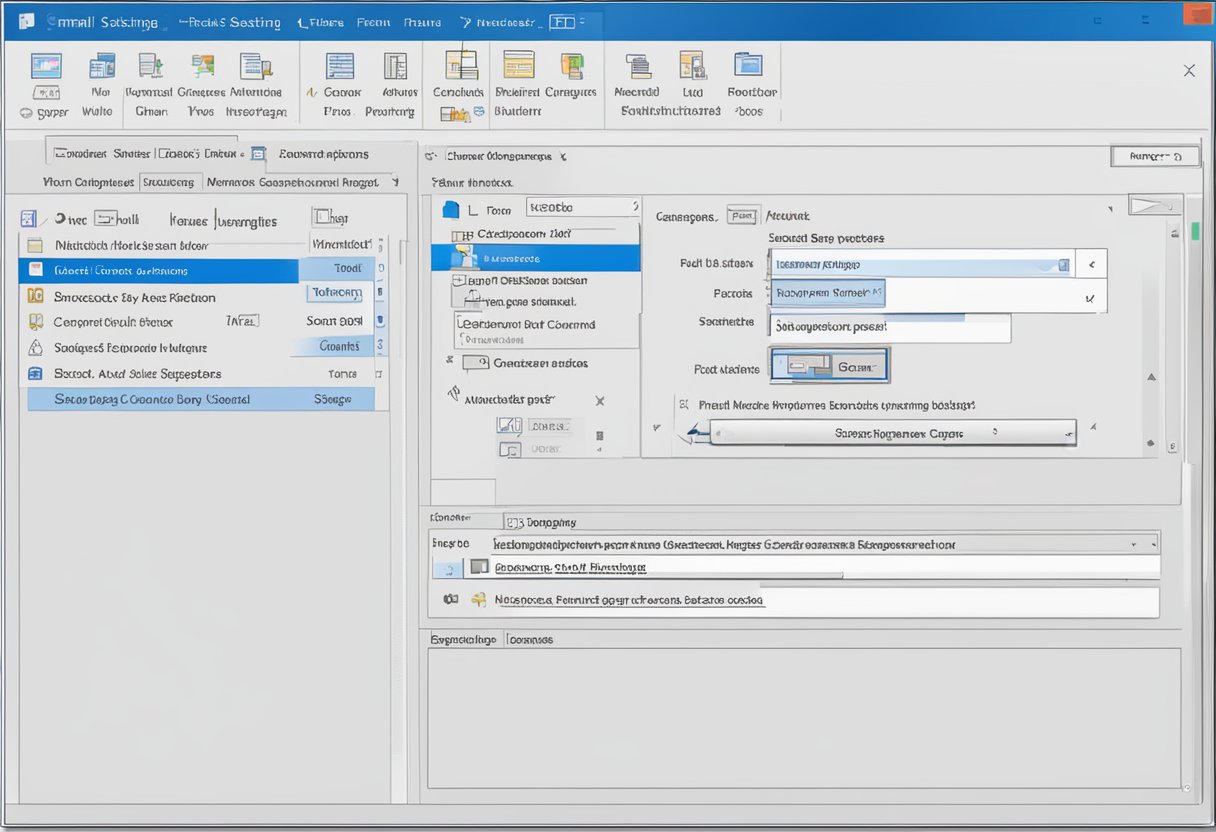Click the X icon to clear the attachments section
The width and height of the screenshot is (1216, 832).
click(x=600, y=401)
